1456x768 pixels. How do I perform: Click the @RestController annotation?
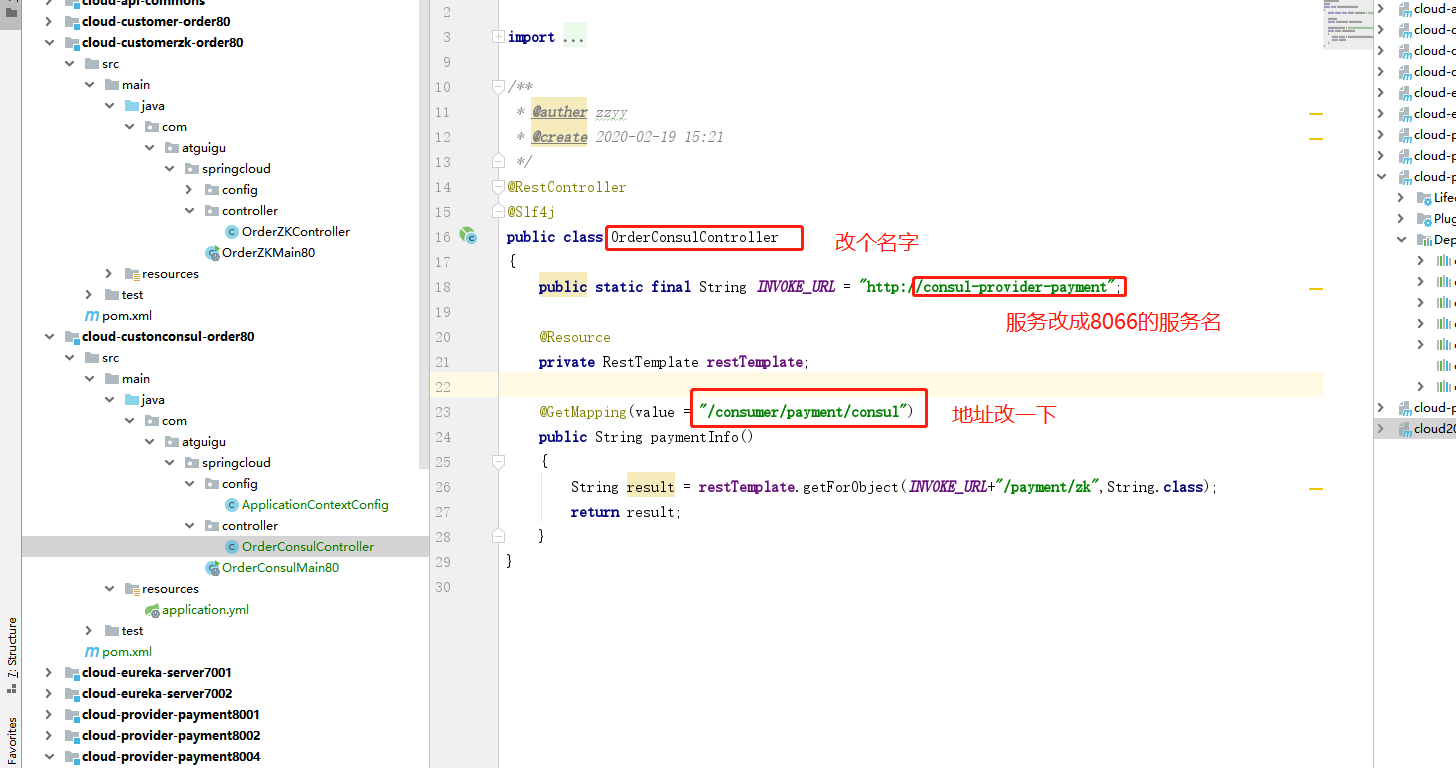567,187
